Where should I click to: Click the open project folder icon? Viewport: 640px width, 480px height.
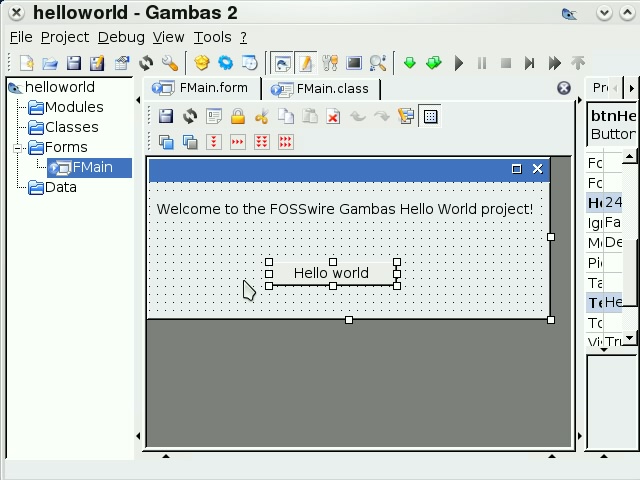coord(50,63)
